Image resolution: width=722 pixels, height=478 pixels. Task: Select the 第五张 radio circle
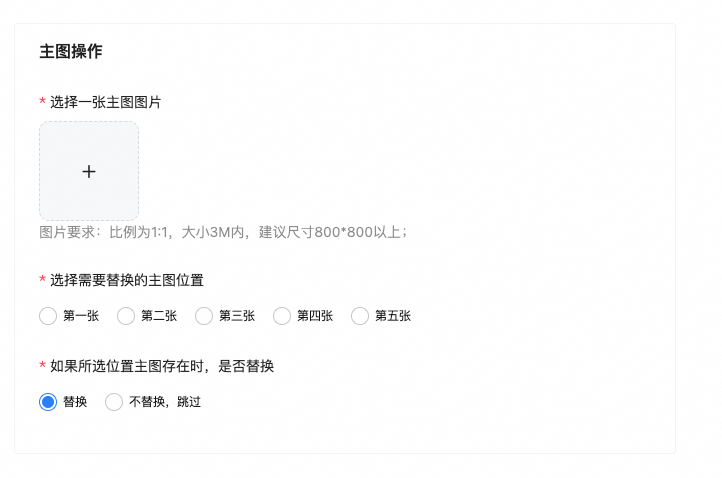pos(360,316)
